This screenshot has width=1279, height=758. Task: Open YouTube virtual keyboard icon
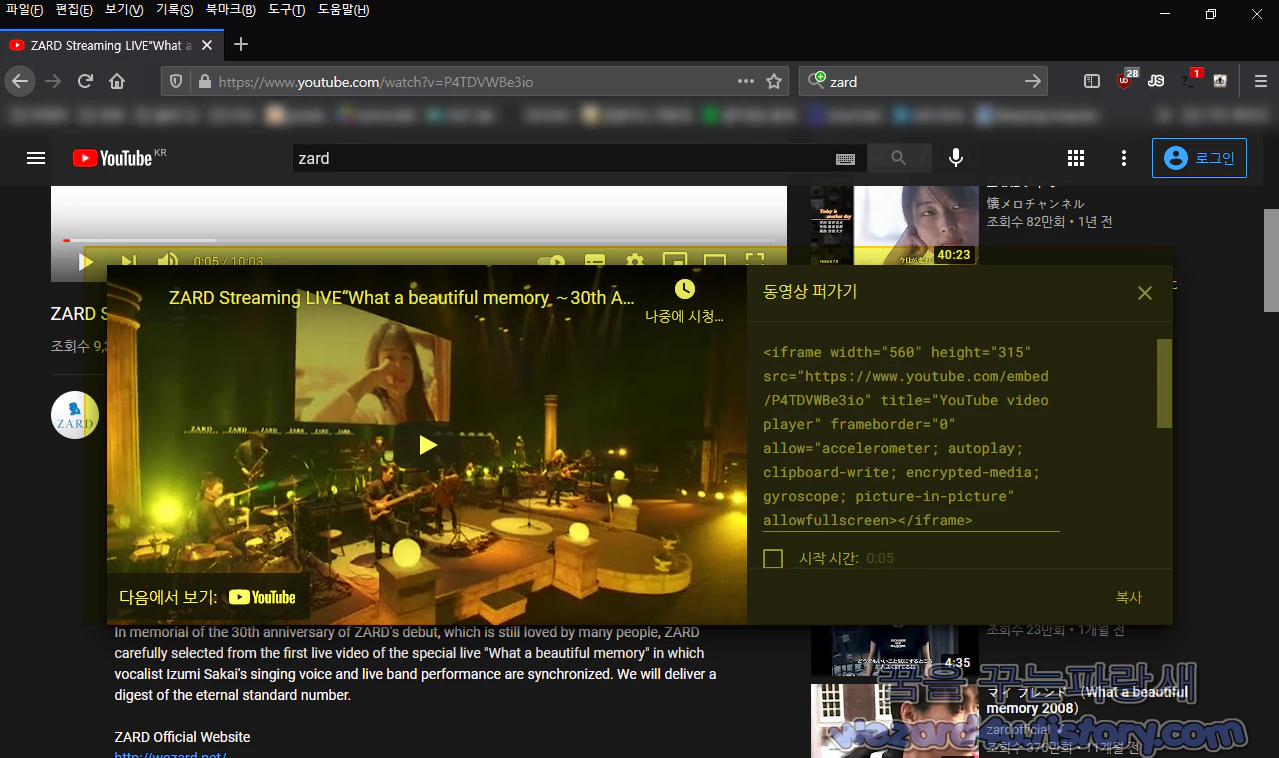(845, 158)
